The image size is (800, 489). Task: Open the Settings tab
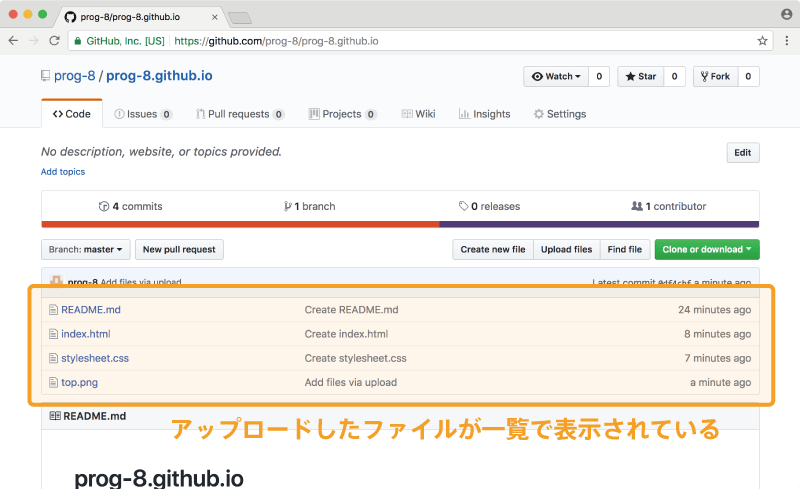click(x=560, y=114)
